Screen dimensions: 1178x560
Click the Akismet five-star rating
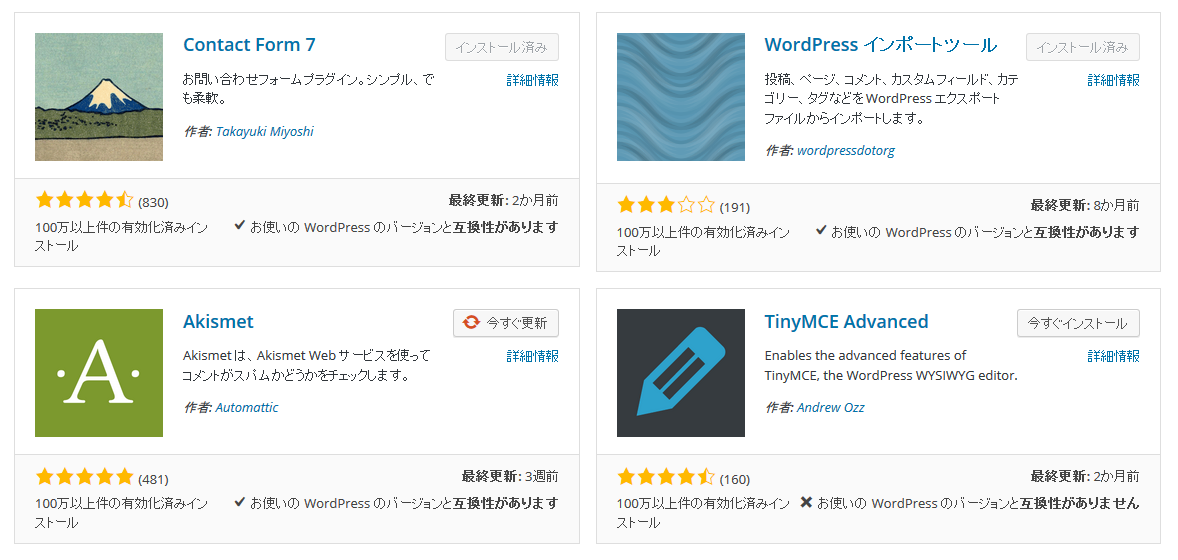pos(84,477)
